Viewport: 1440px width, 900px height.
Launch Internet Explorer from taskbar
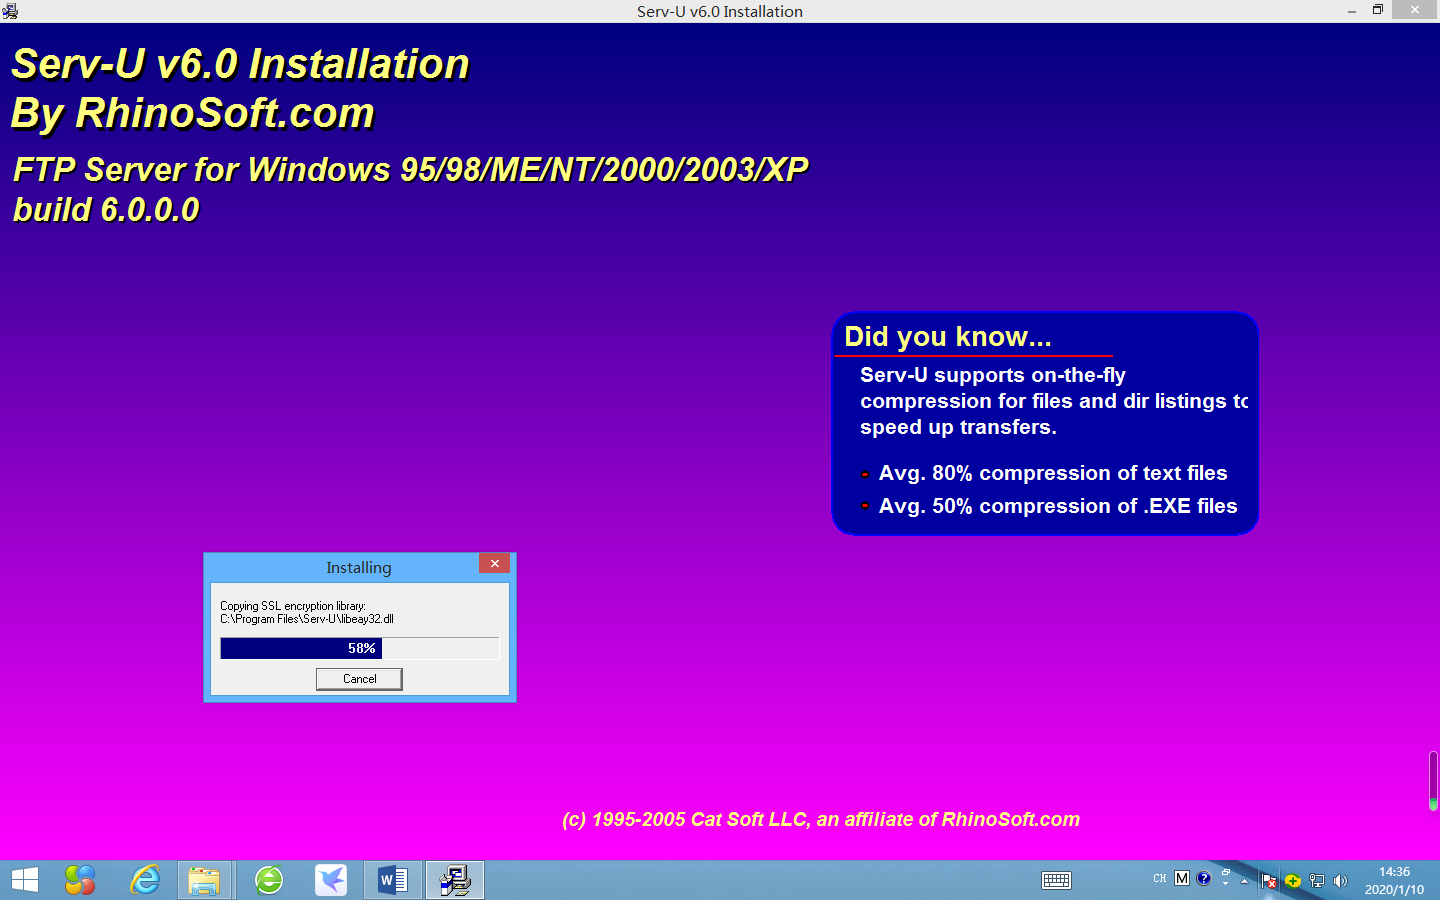(145, 880)
